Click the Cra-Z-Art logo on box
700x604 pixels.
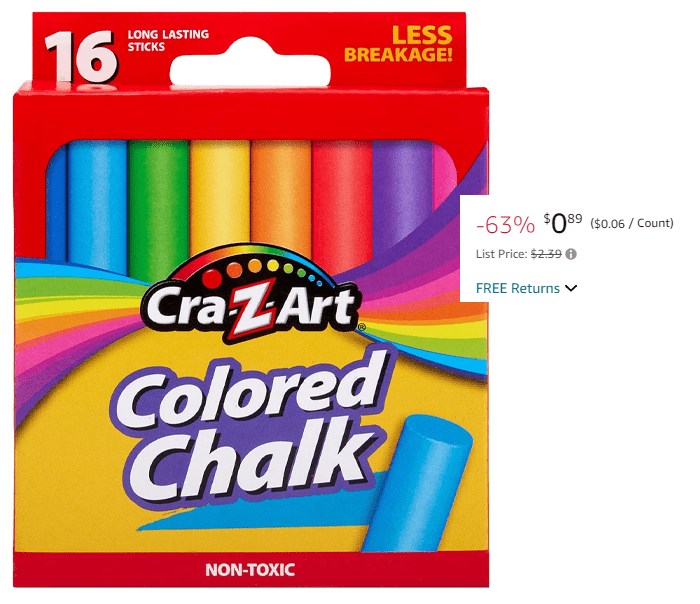click(251, 297)
